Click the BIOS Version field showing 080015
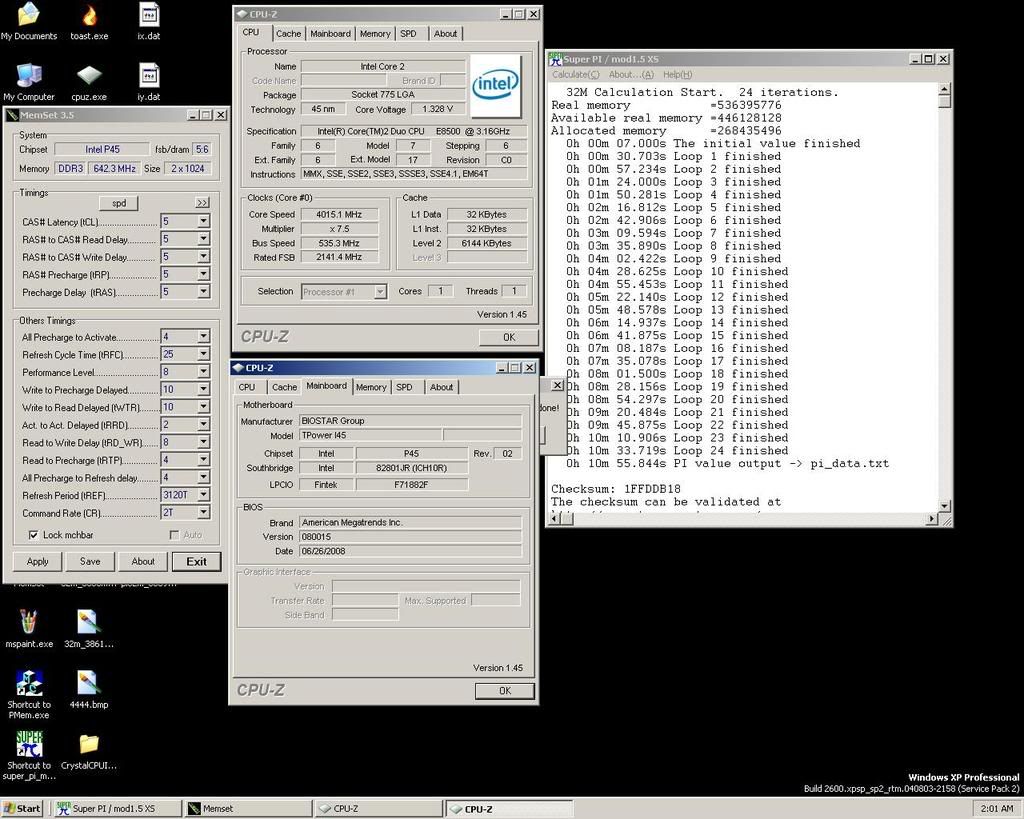The image size is (1024, 819). (x=410, y=537)
